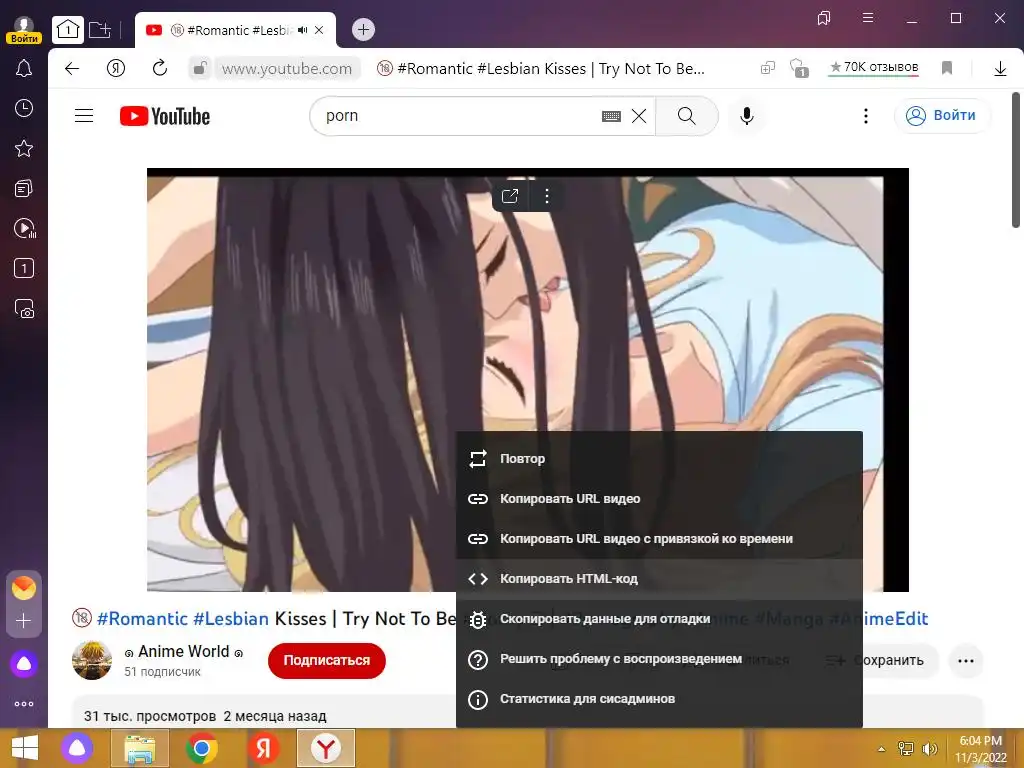Toggle Повтор loop option

pyautogui.click(x=659, y=458)
